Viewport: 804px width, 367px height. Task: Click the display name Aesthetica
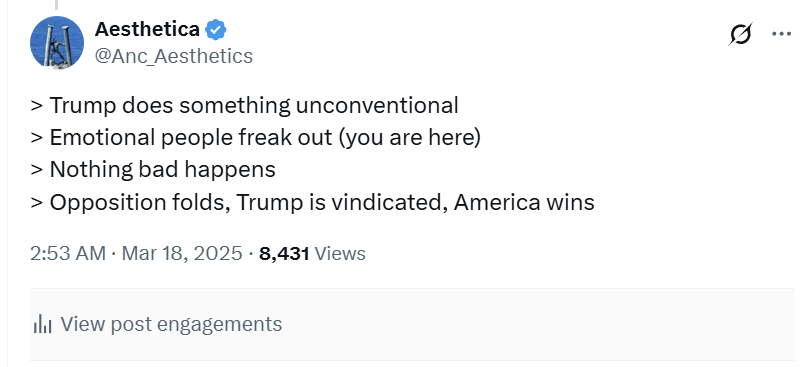(147, 30)
